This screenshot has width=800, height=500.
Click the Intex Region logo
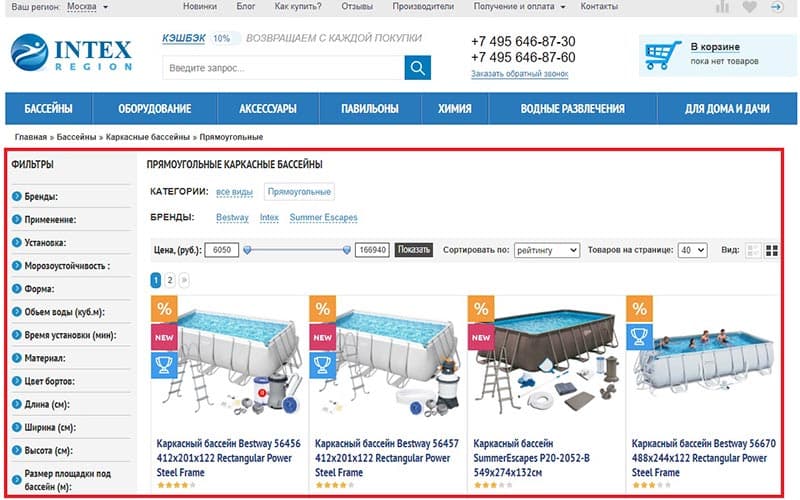pos(71,53)
